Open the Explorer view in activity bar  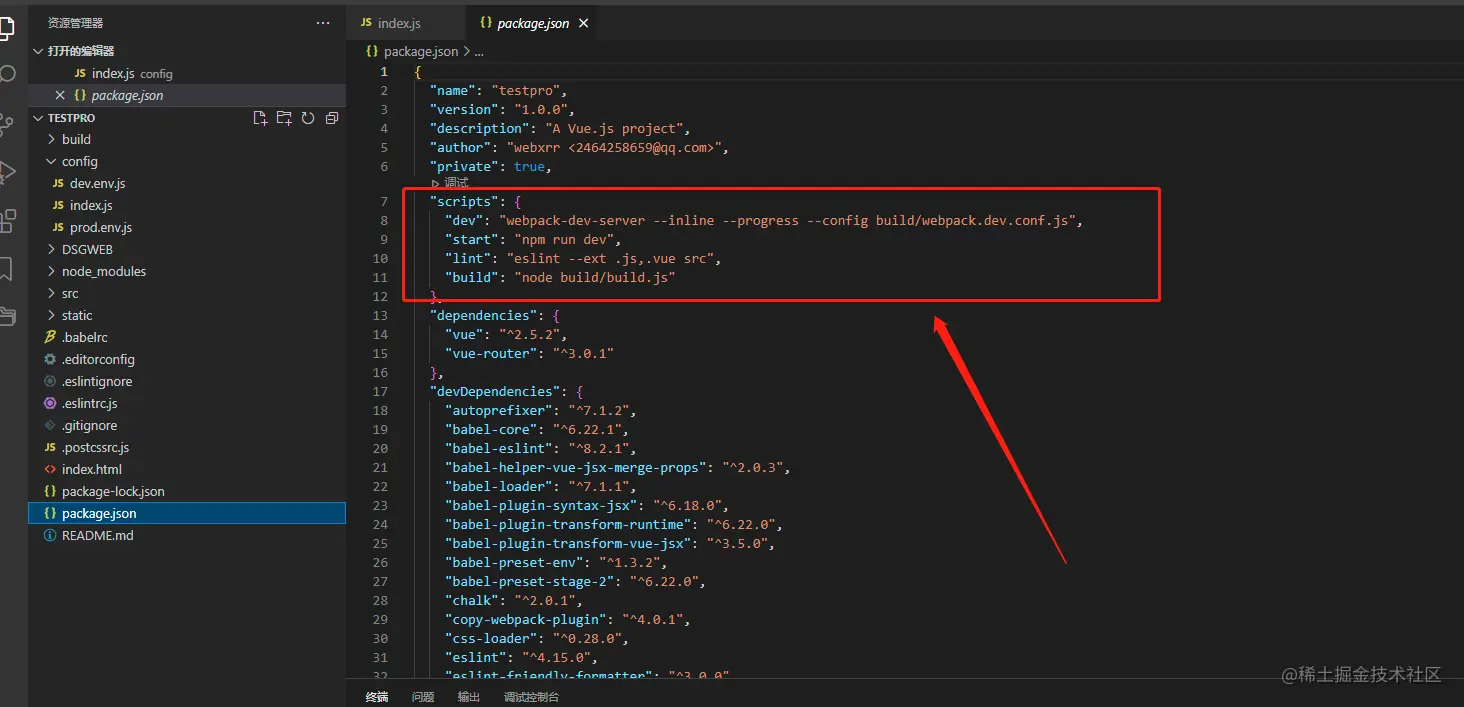click(x=5, y=29)
